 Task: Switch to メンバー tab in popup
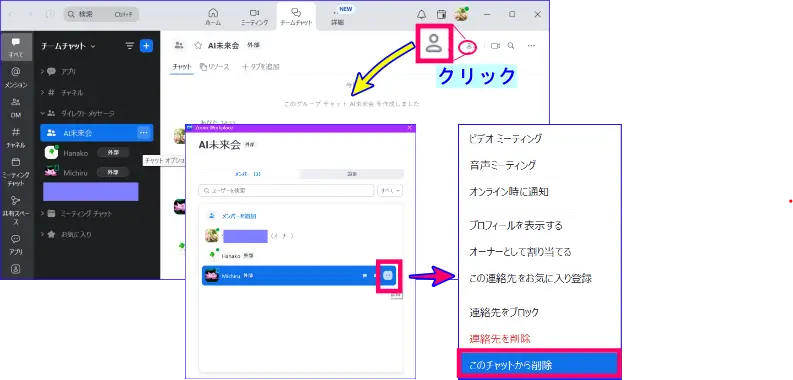point(248,174)
